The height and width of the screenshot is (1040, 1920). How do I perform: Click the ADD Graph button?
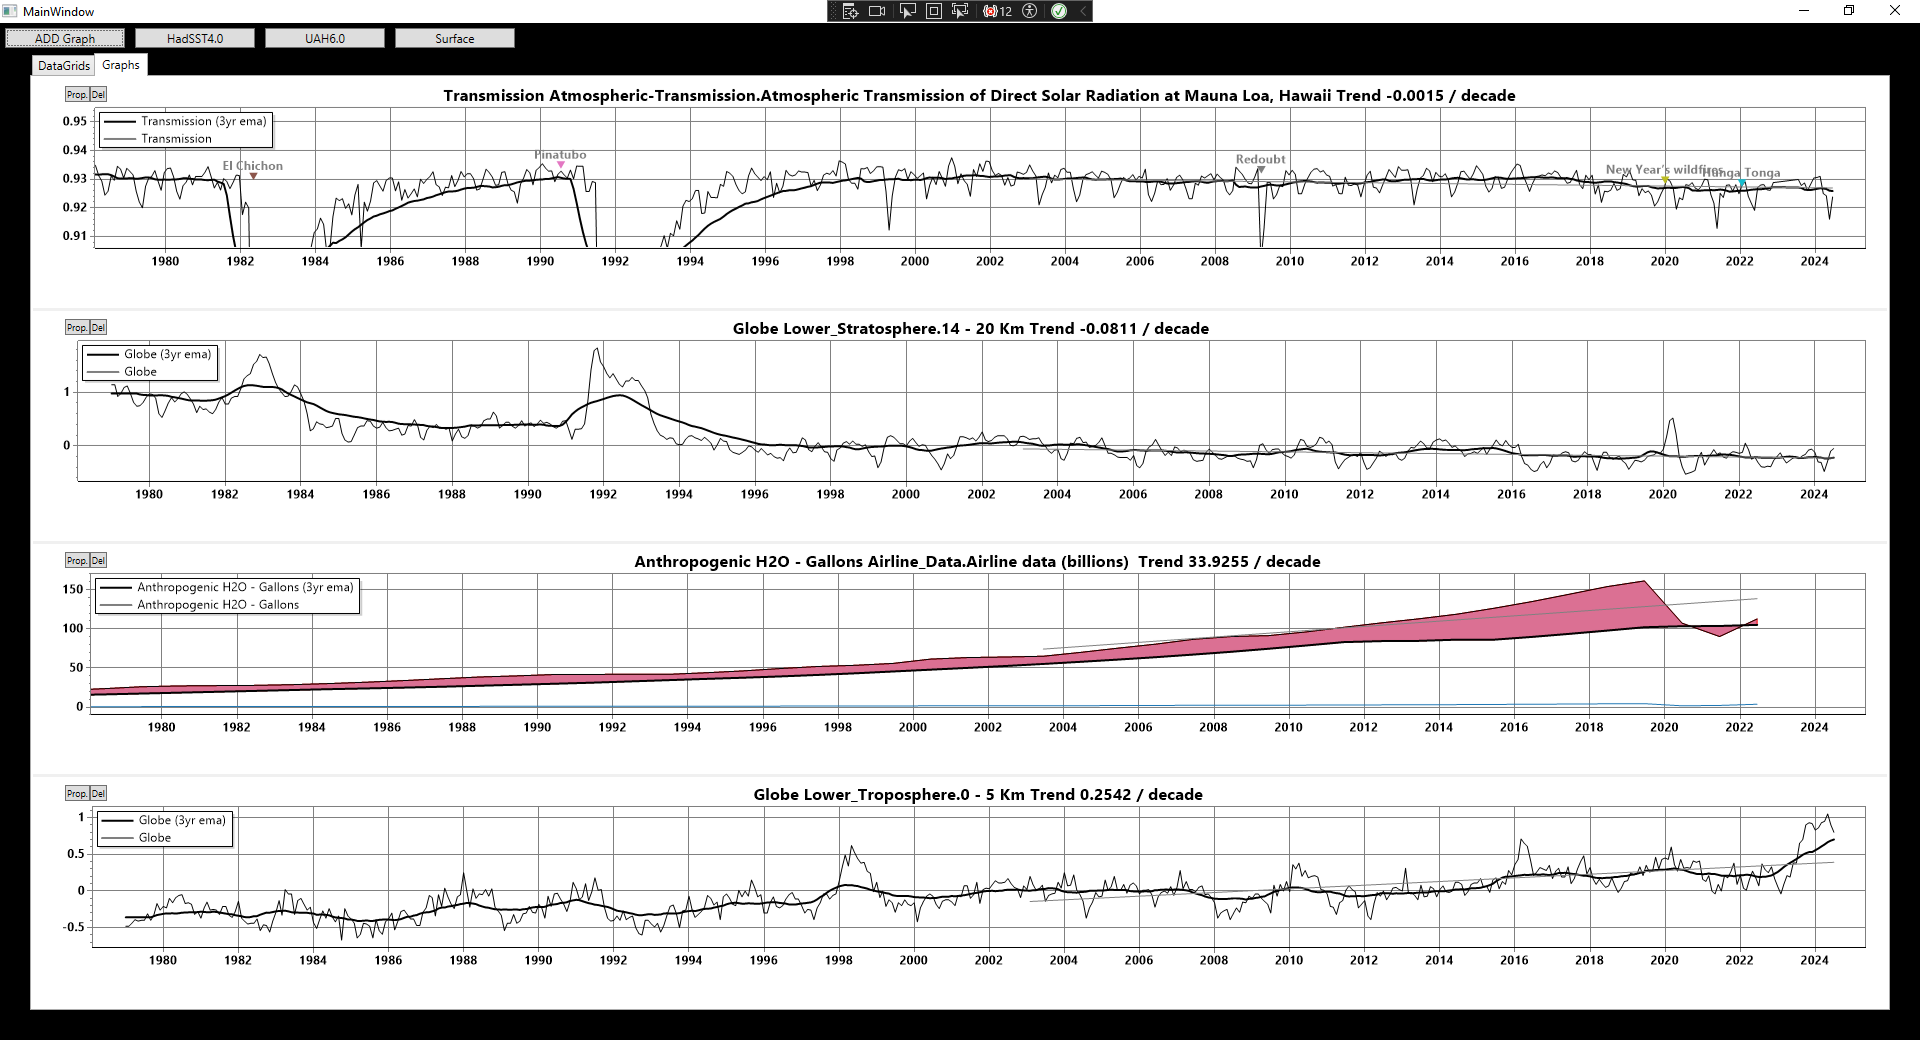pos(65,38)
